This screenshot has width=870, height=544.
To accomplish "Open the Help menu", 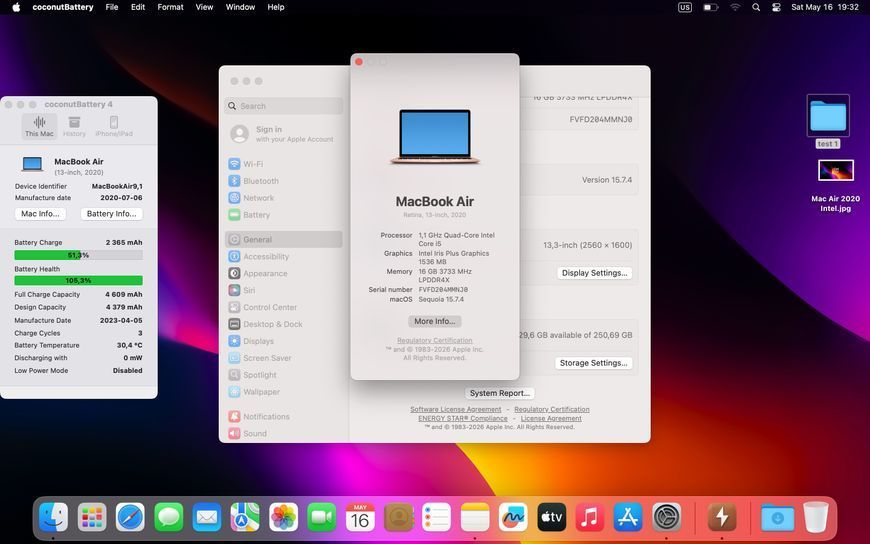I will [x=276, y=7].
